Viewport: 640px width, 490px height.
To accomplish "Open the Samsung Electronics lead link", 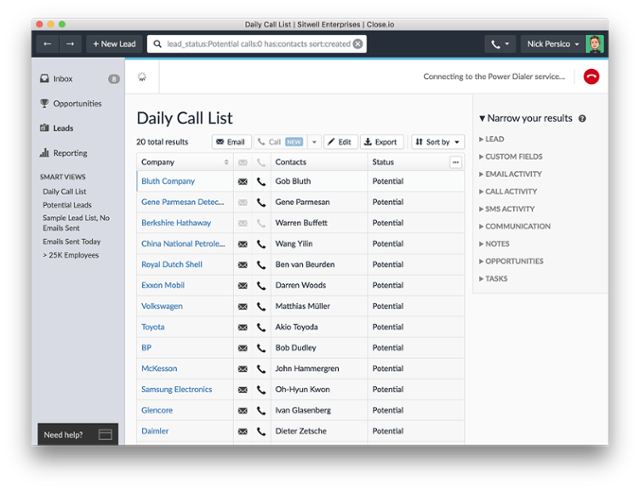I will (177, 390).
